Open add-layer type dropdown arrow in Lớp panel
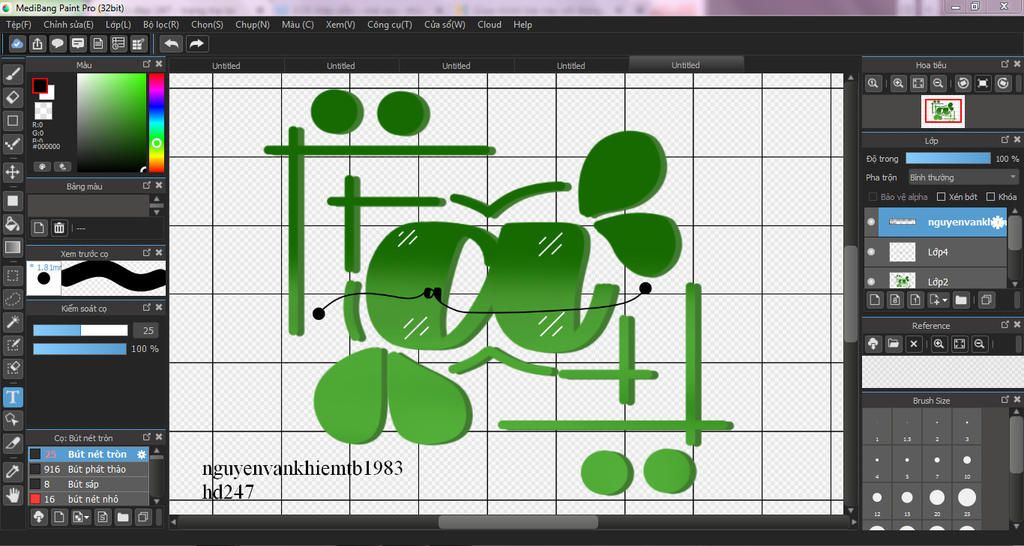Screen dimensions: 1024x546 [x=945, y=300]
